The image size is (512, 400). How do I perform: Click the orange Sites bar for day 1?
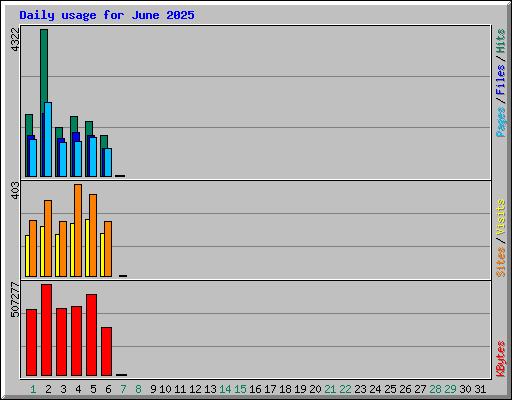tap(33, 248)
